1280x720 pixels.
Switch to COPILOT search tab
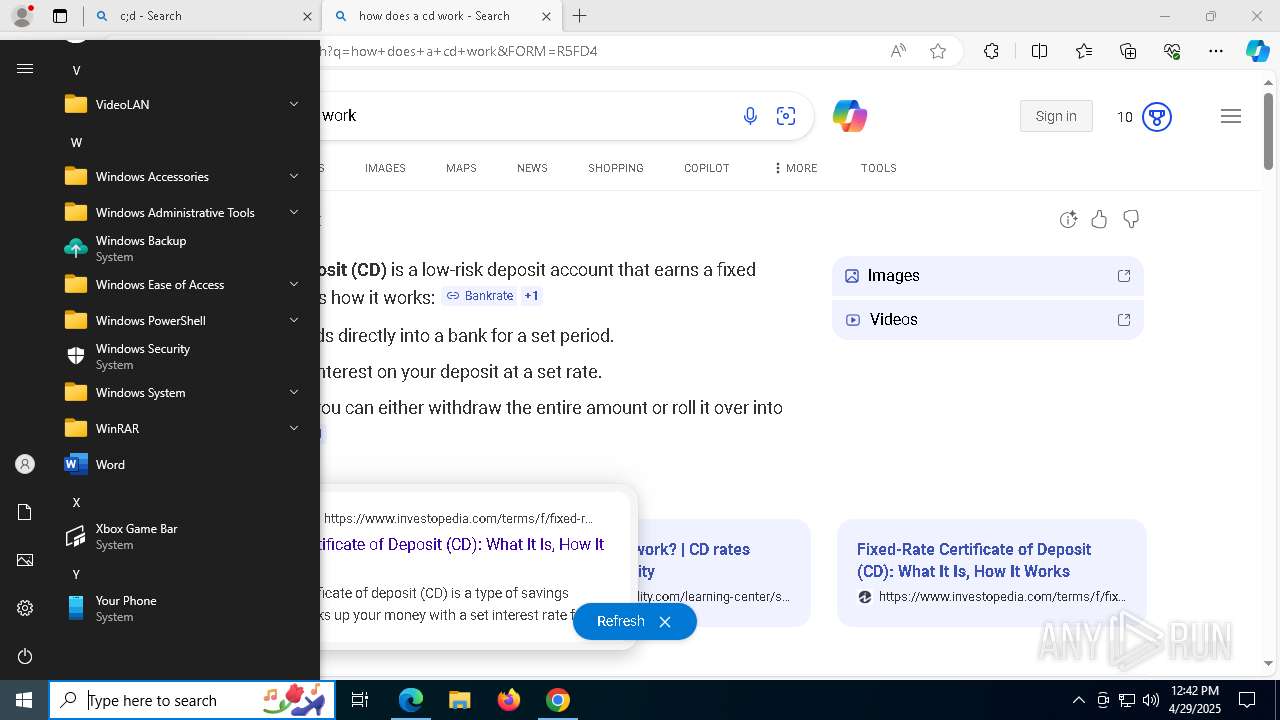tap(707, 168)
